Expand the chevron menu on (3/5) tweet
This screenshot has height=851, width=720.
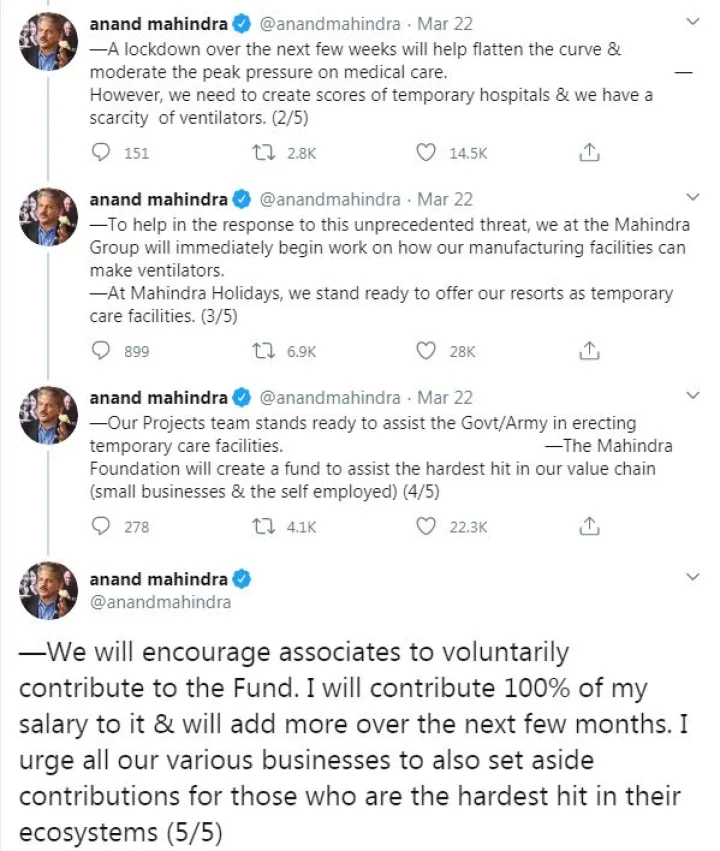tap(695, 197)
